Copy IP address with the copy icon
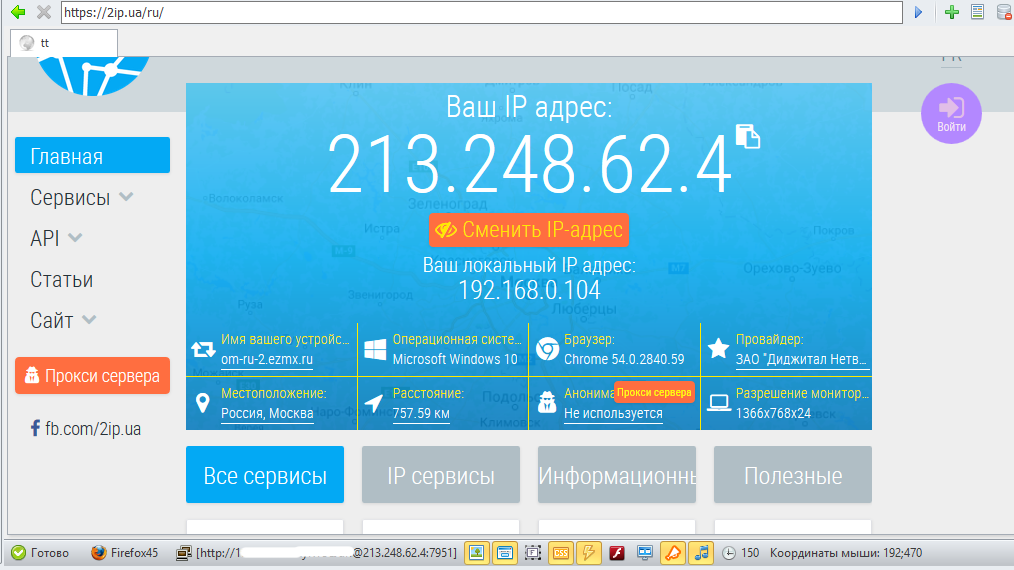This screenshot has height=570, width=1014. click(747, 136)
